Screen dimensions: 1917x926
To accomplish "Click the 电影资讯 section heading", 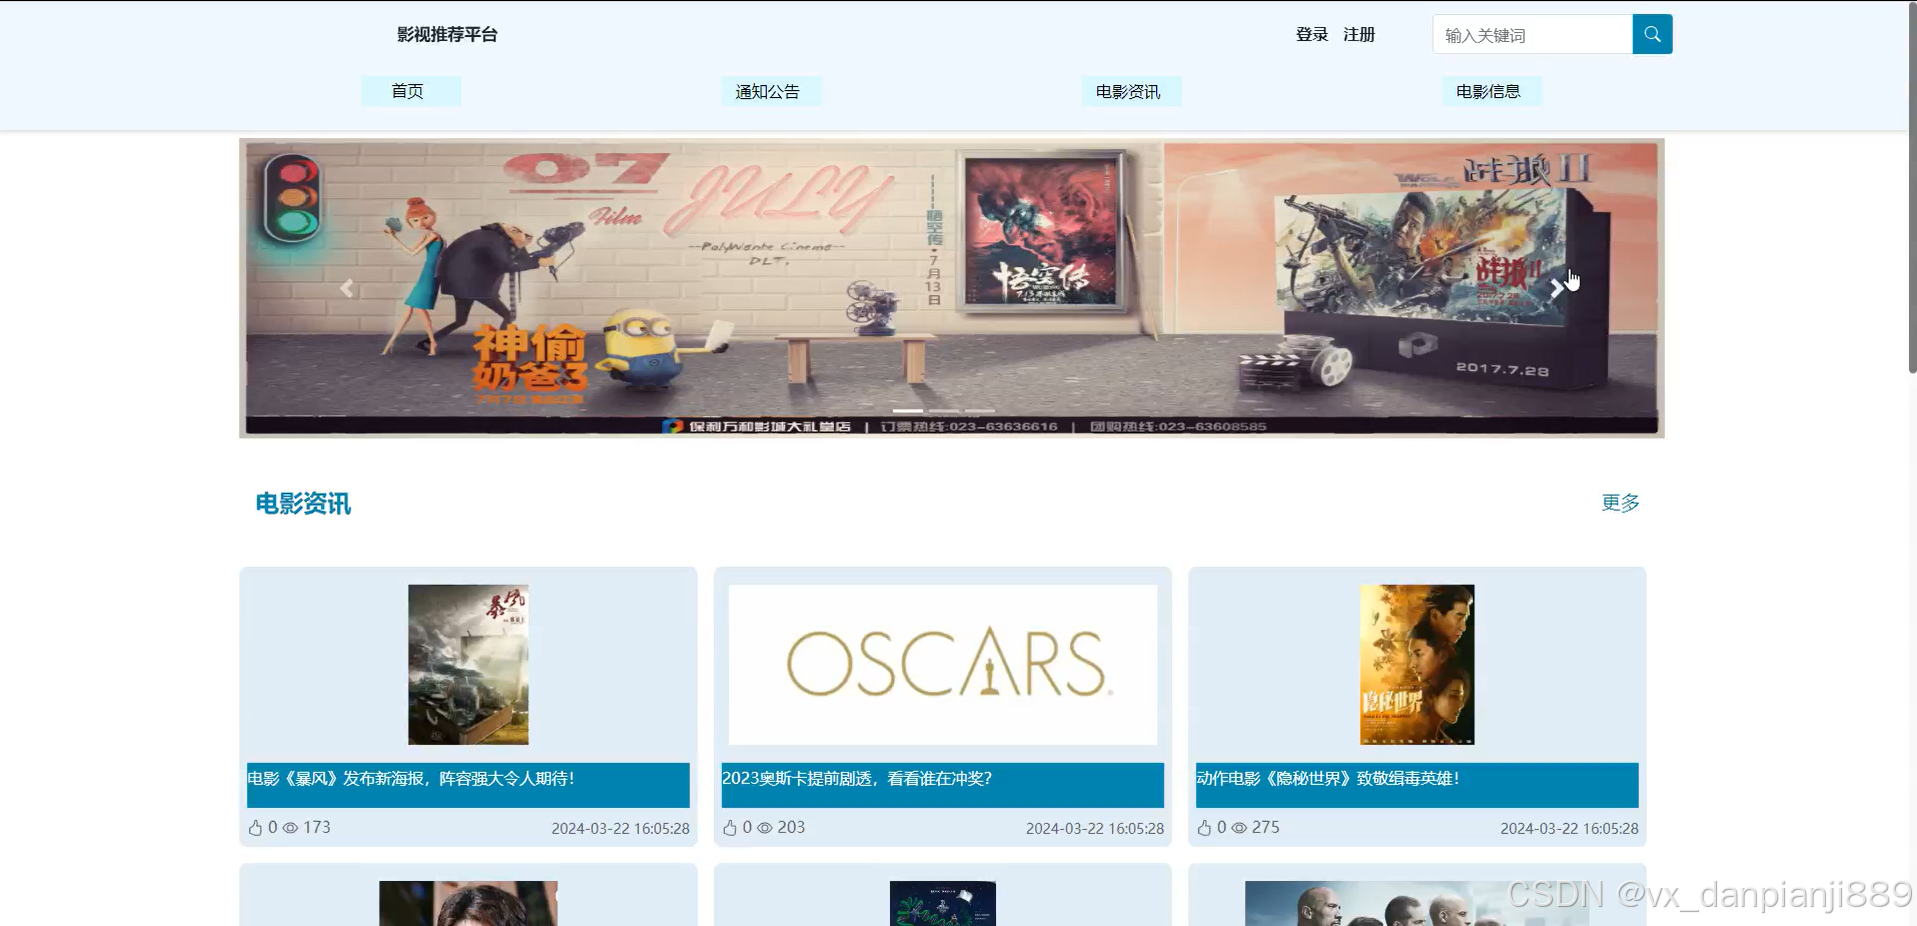I will point(303,503).
